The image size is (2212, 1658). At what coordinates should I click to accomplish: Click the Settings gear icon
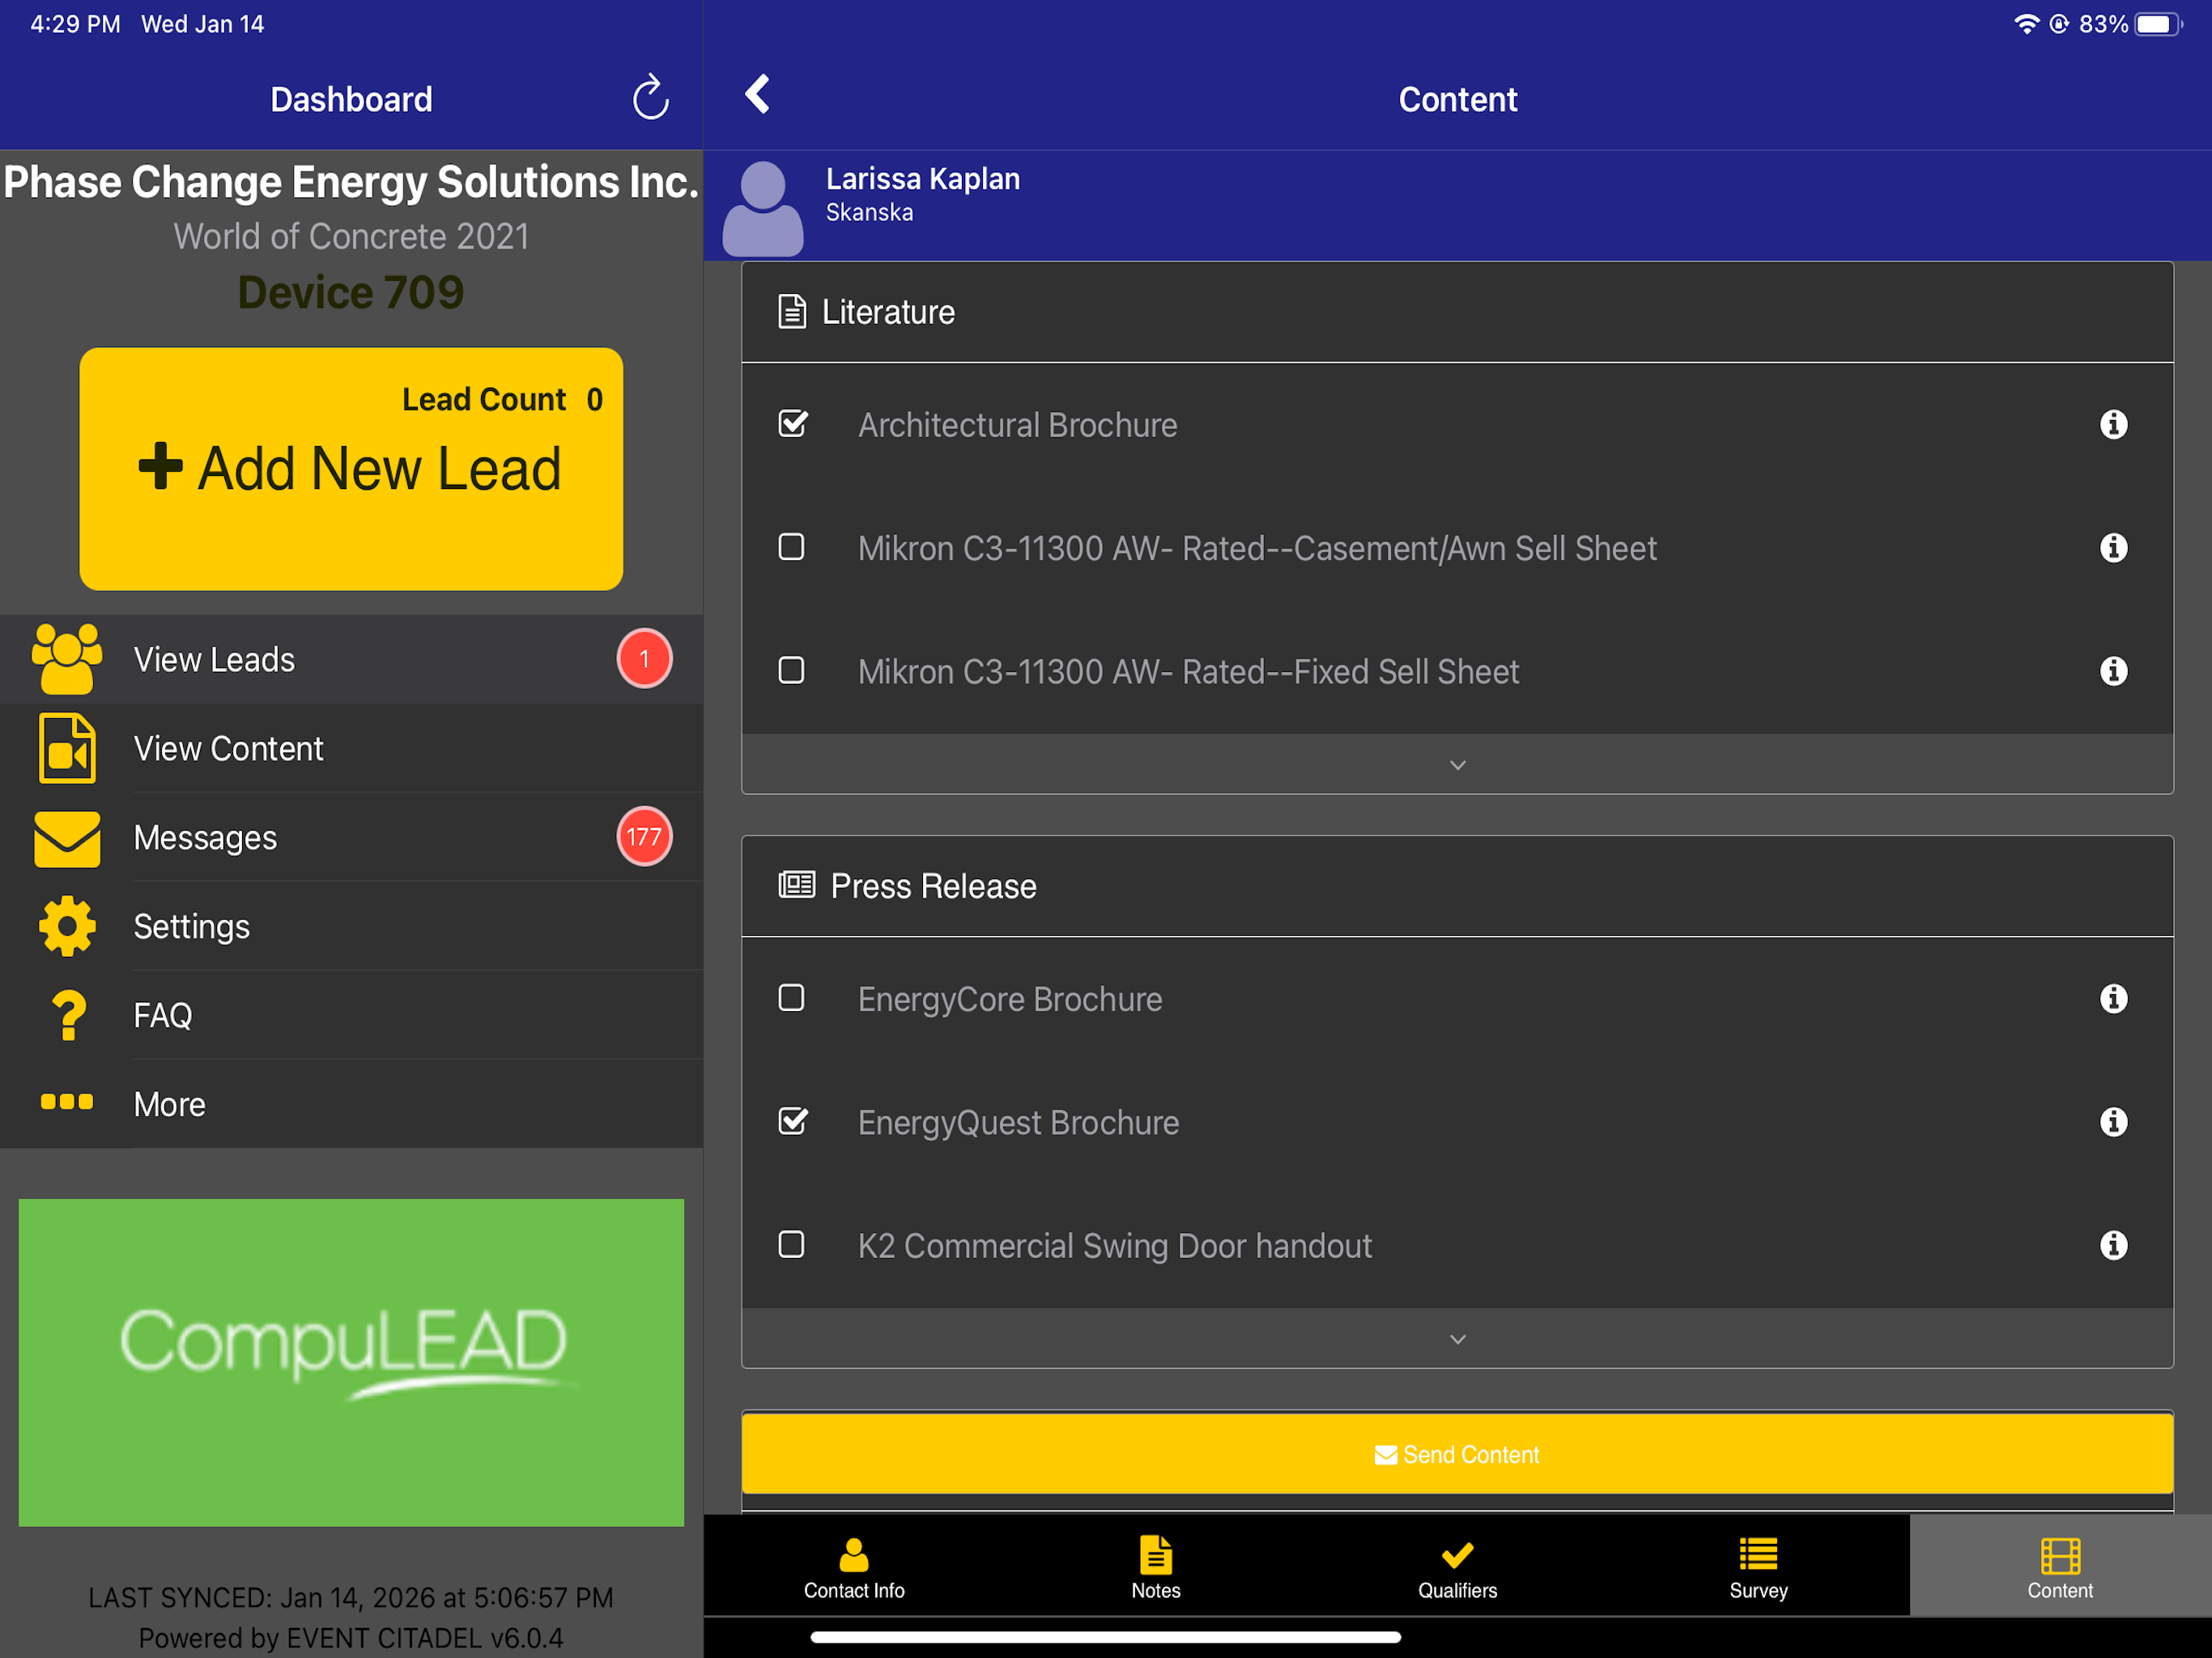[67, 926]
